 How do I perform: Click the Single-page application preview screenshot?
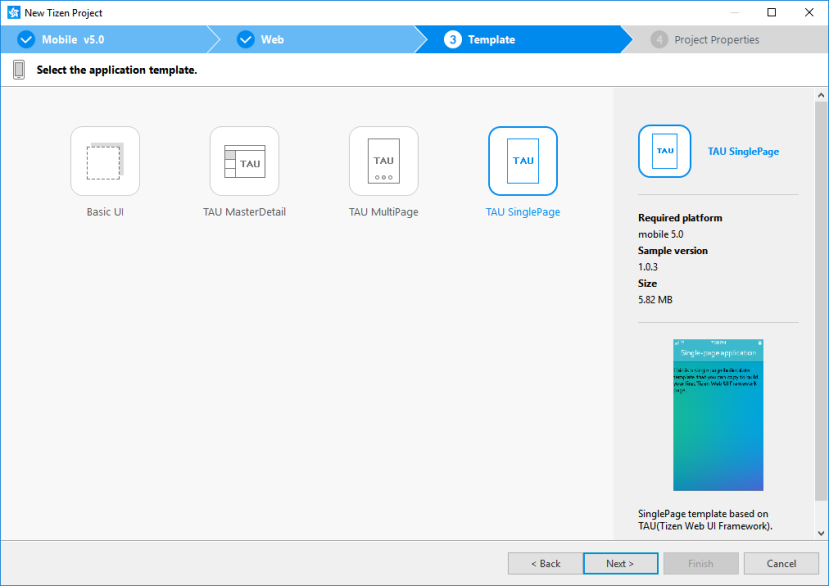(718, 415)
